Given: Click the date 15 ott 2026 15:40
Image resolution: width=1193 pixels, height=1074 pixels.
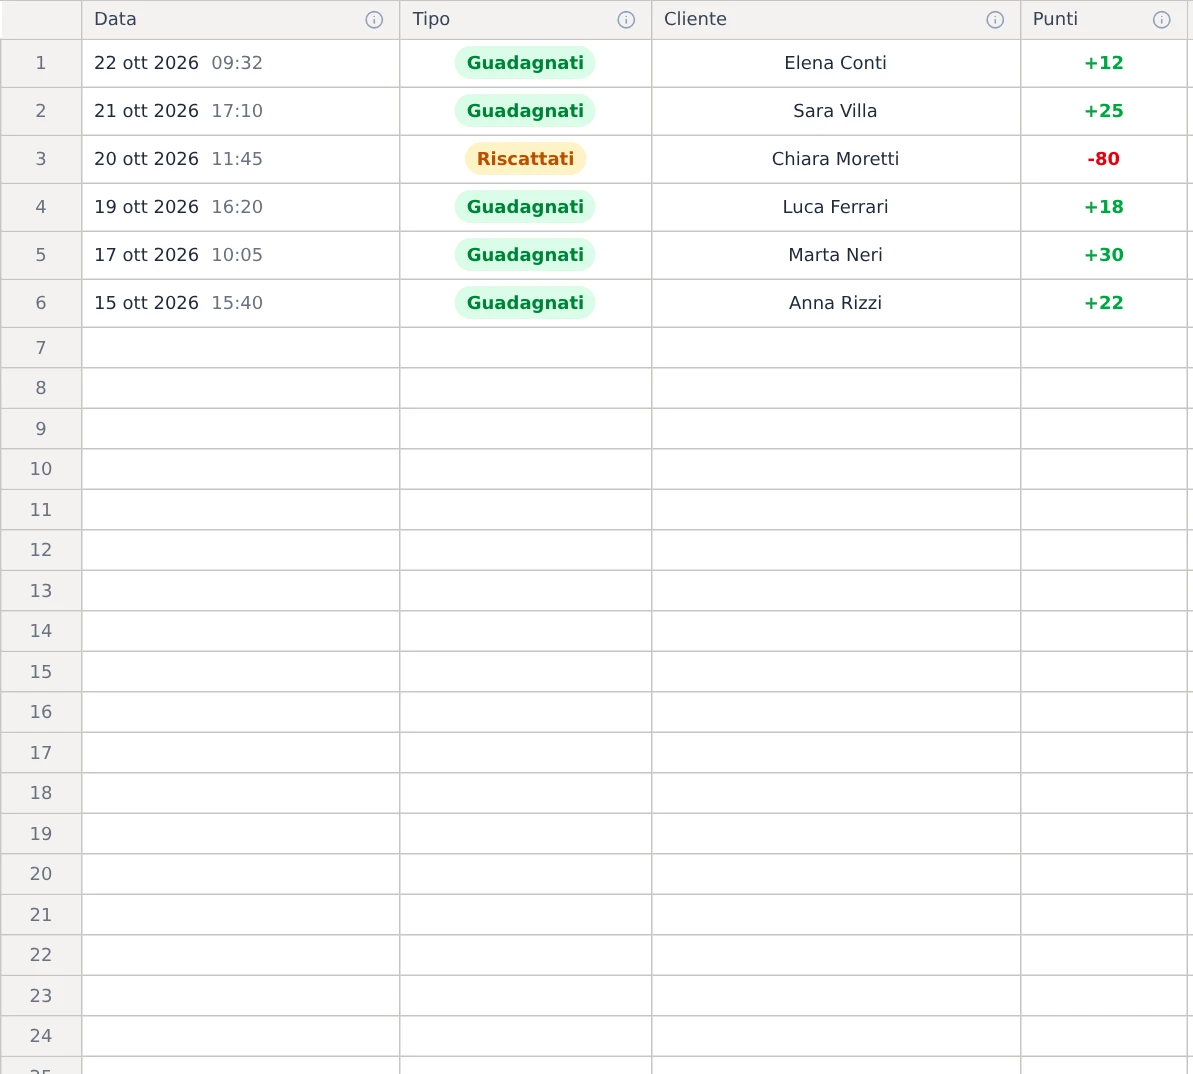Looking at the screenshot, I should [178, 303].
